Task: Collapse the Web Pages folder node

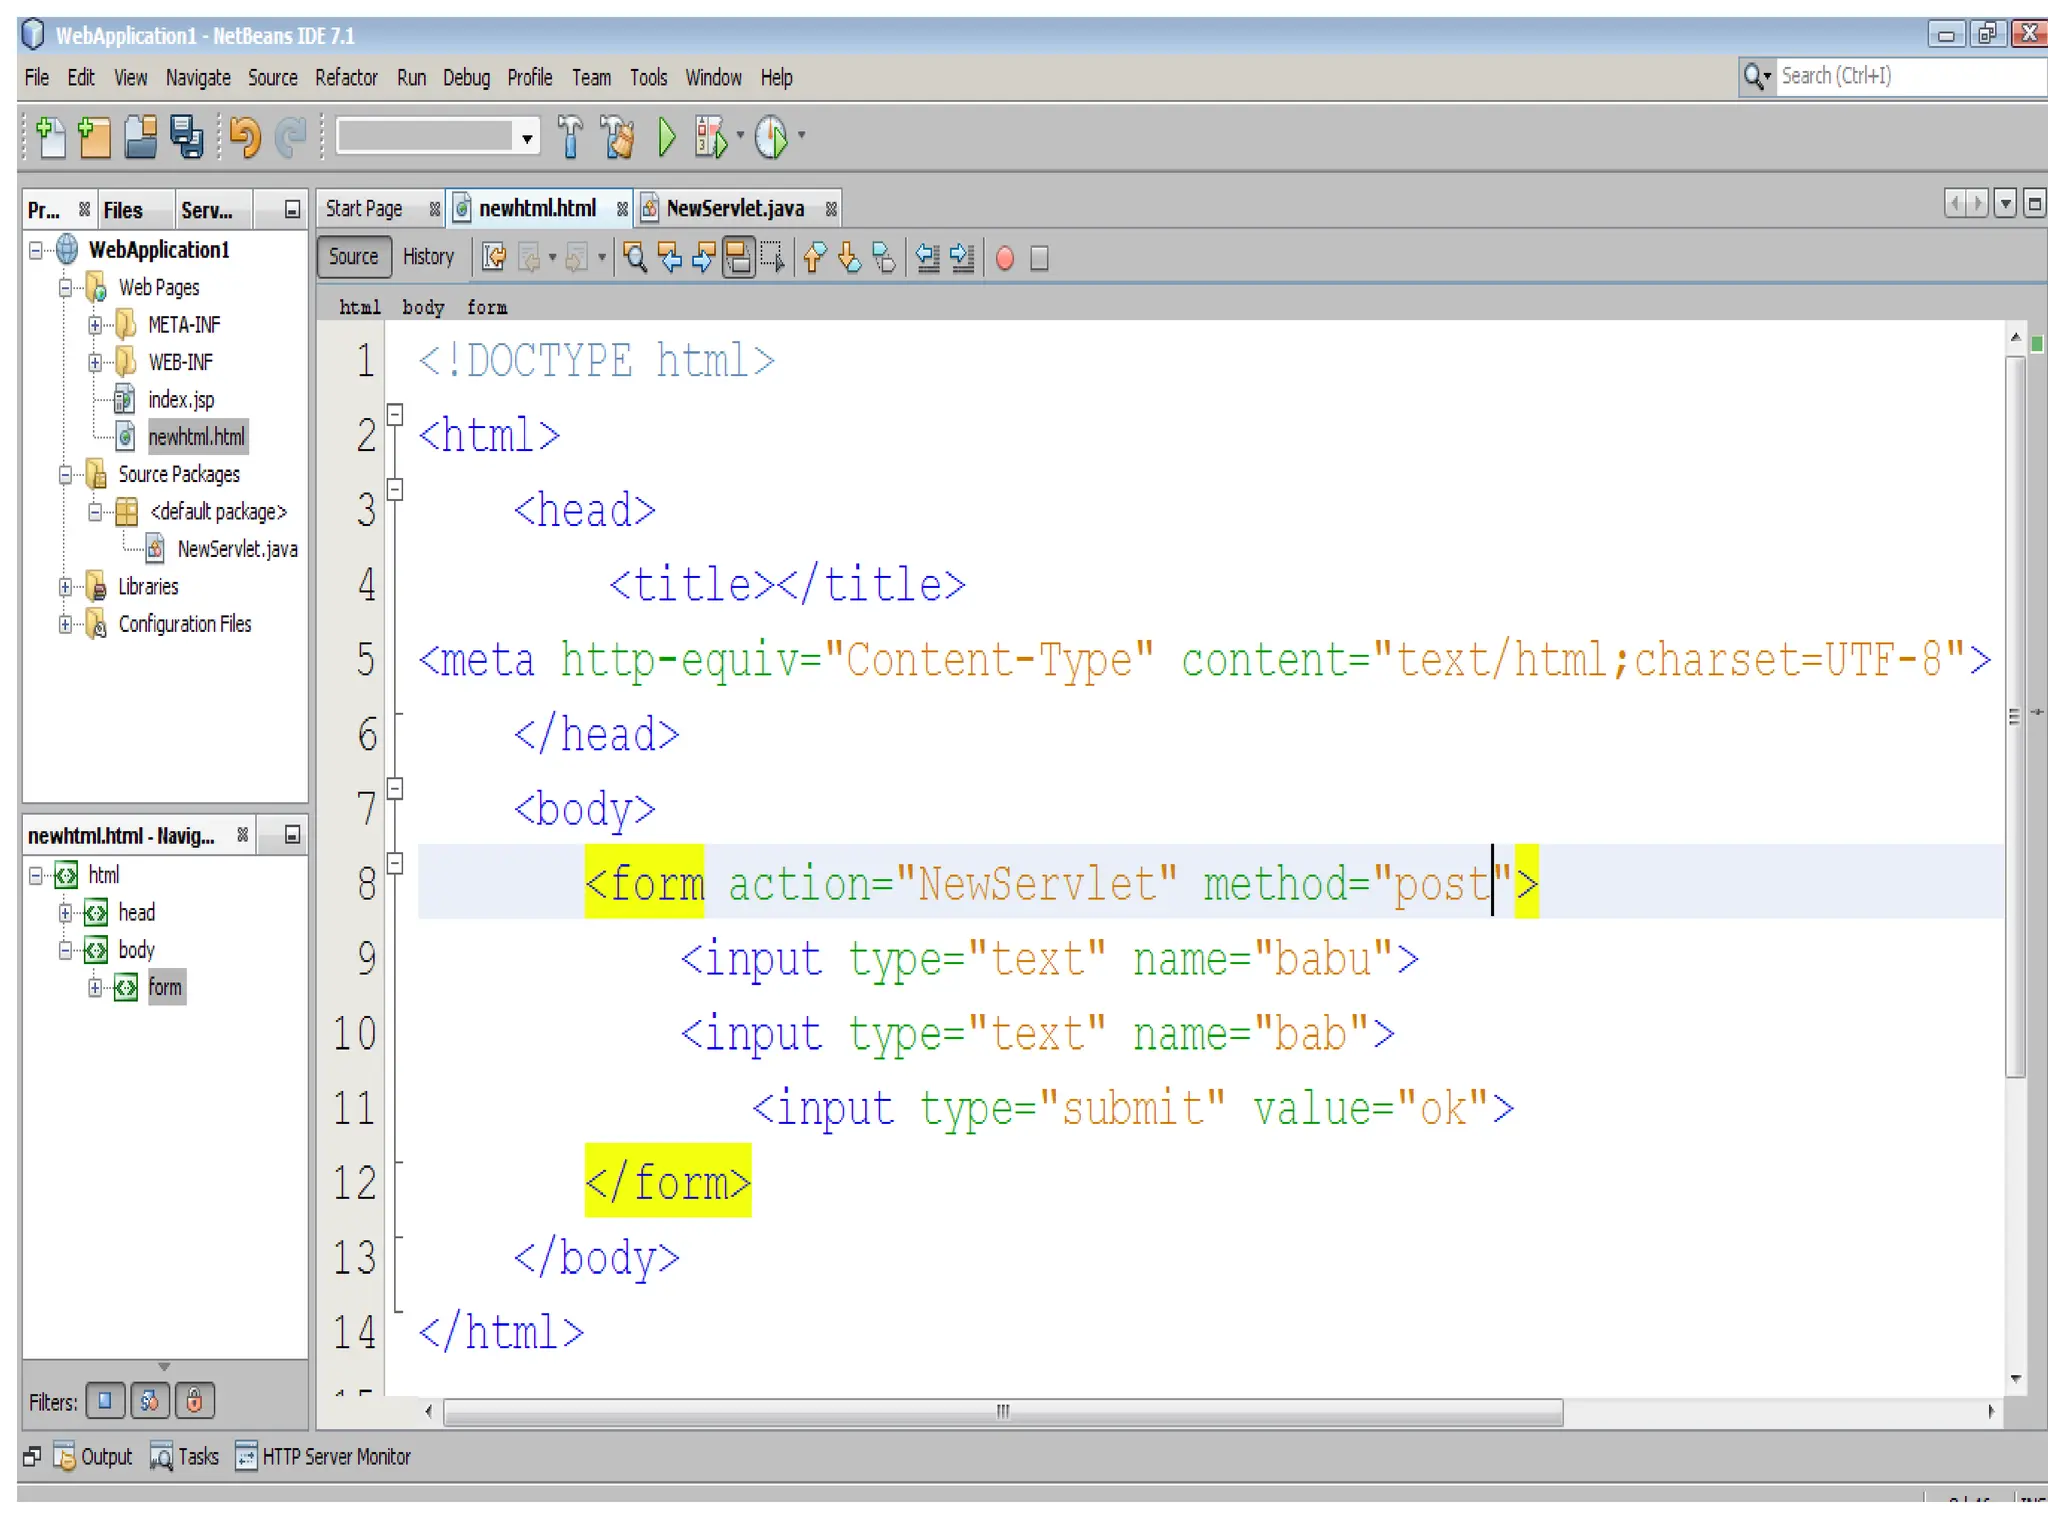Action: point(65,288)
